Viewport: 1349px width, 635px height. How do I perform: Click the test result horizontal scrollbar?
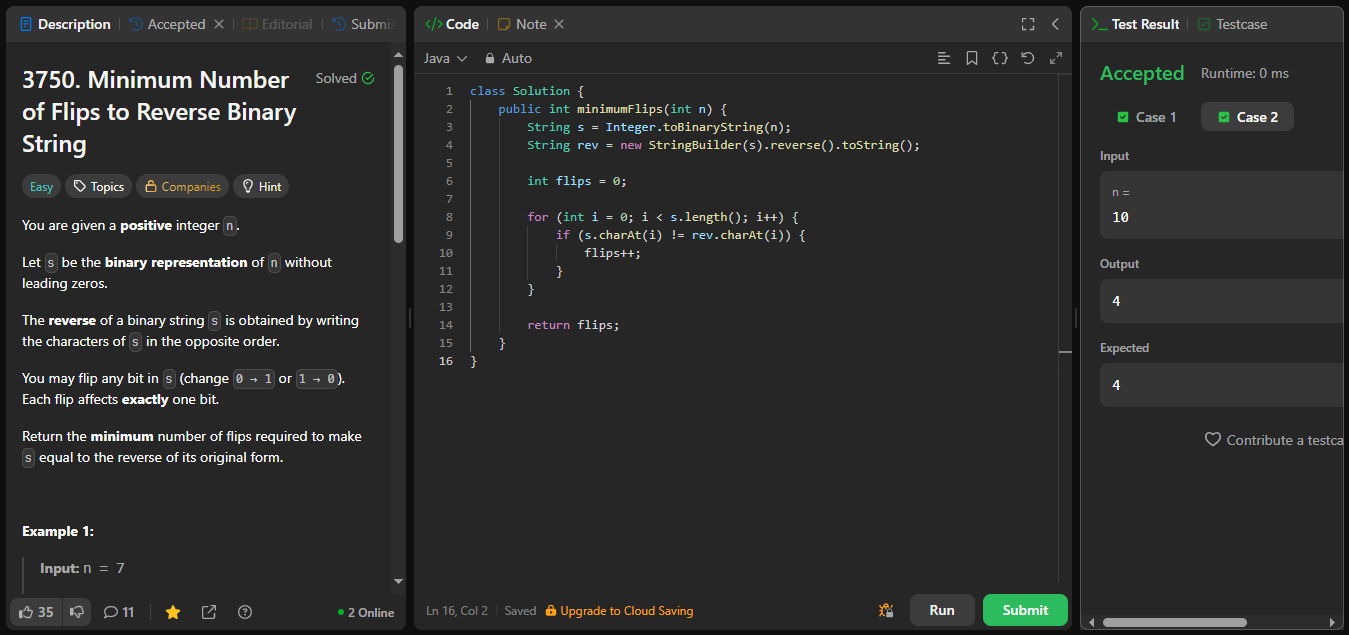[1174, 622]
